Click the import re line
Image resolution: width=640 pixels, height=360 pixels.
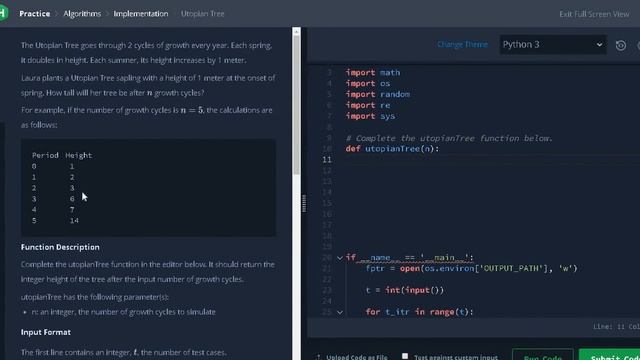click(368, 105)
